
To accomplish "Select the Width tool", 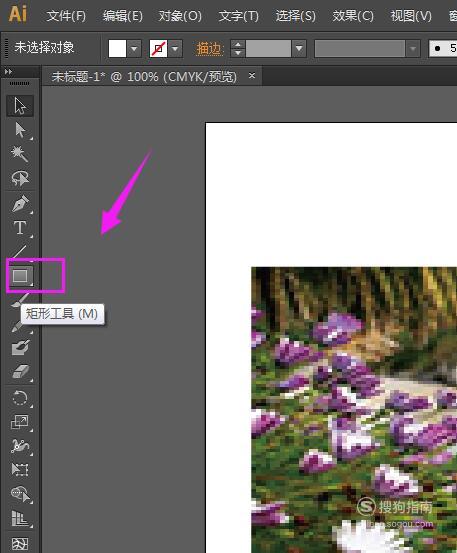I will coord(20,446).
